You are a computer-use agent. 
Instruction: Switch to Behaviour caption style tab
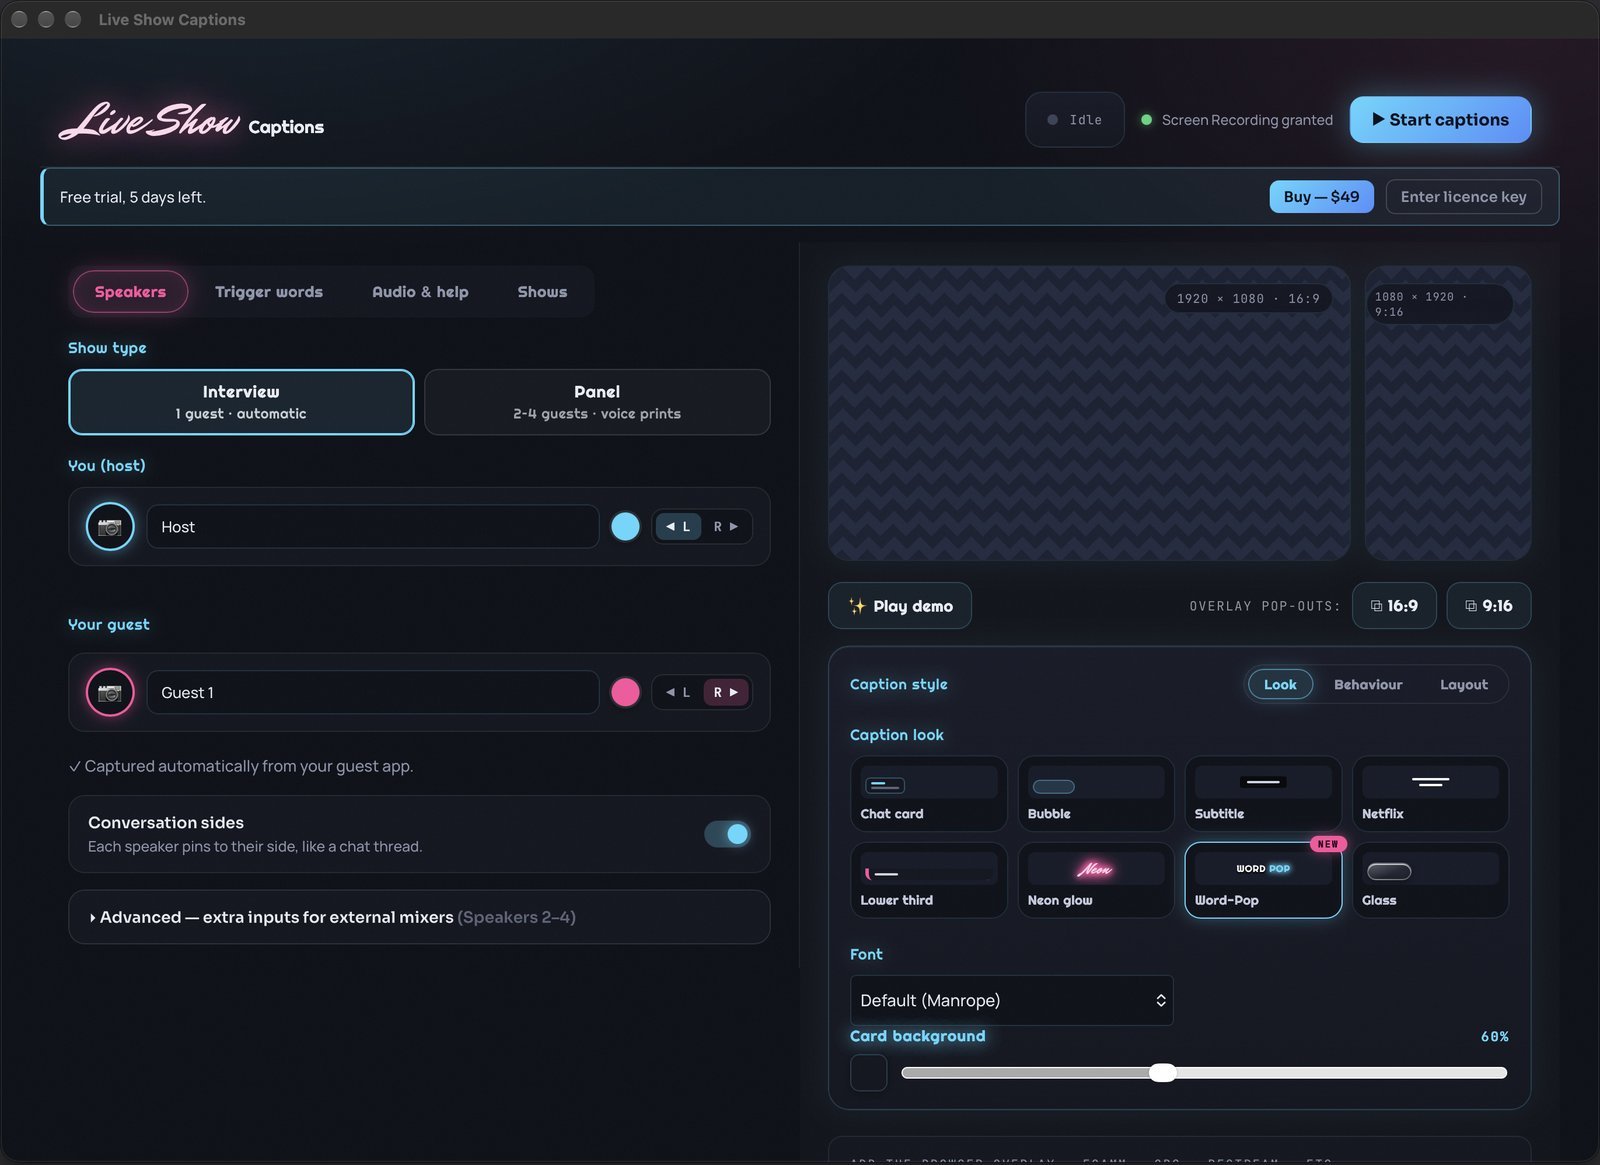pos(1368,684)
